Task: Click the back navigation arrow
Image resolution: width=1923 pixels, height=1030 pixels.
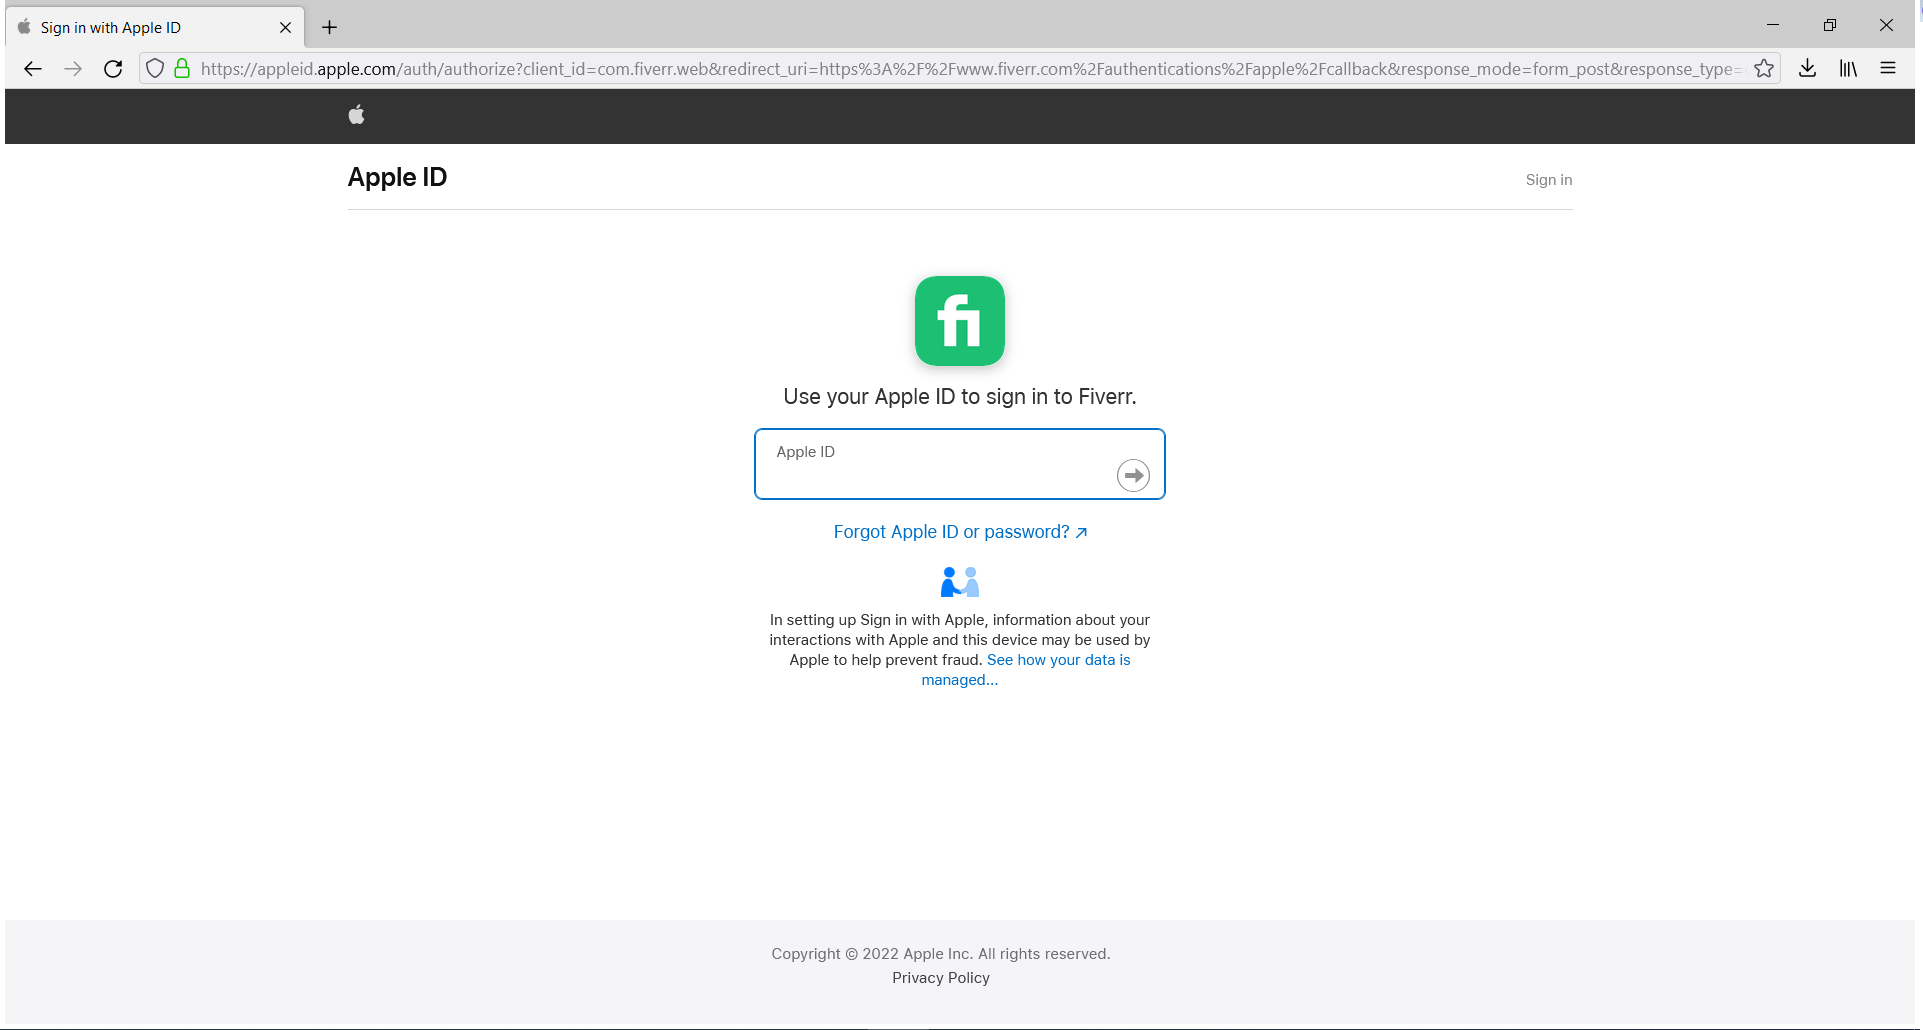Action: point(33,68)
